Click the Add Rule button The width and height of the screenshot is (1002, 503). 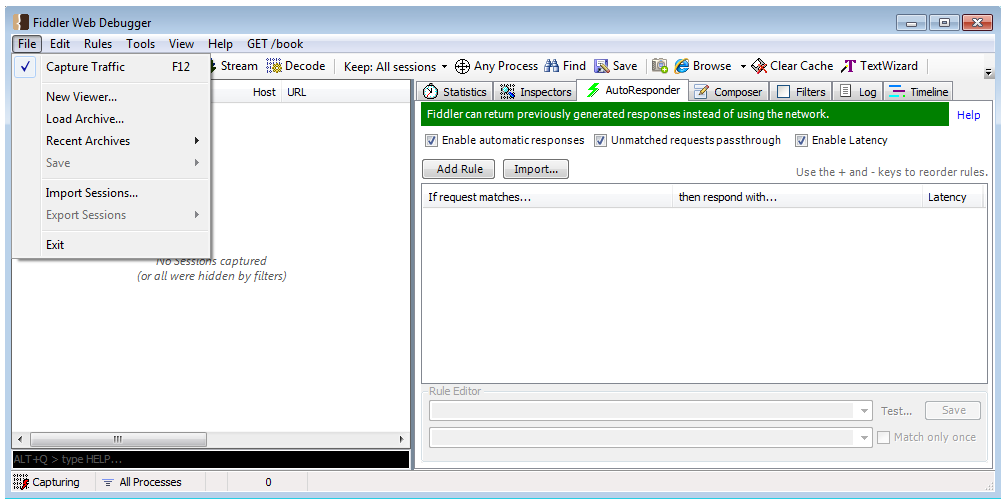(459, 169)
